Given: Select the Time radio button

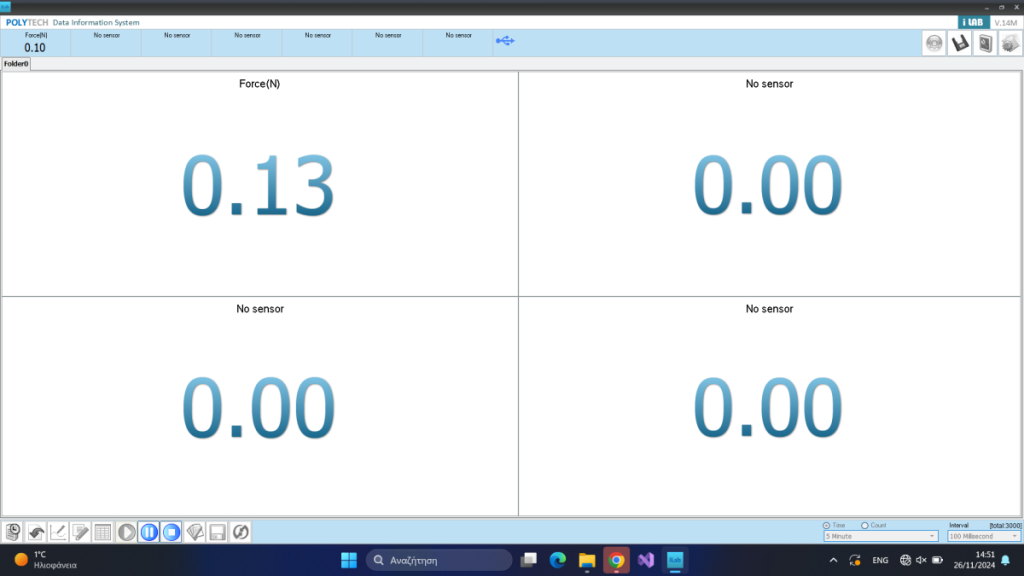Looking at the screenshot, I should pos(827,525).
